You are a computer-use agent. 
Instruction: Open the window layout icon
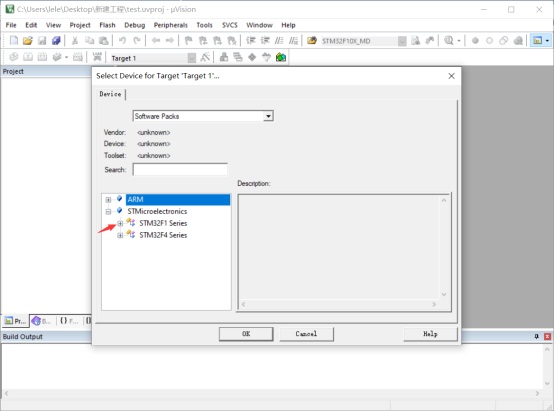coord(537,41)
